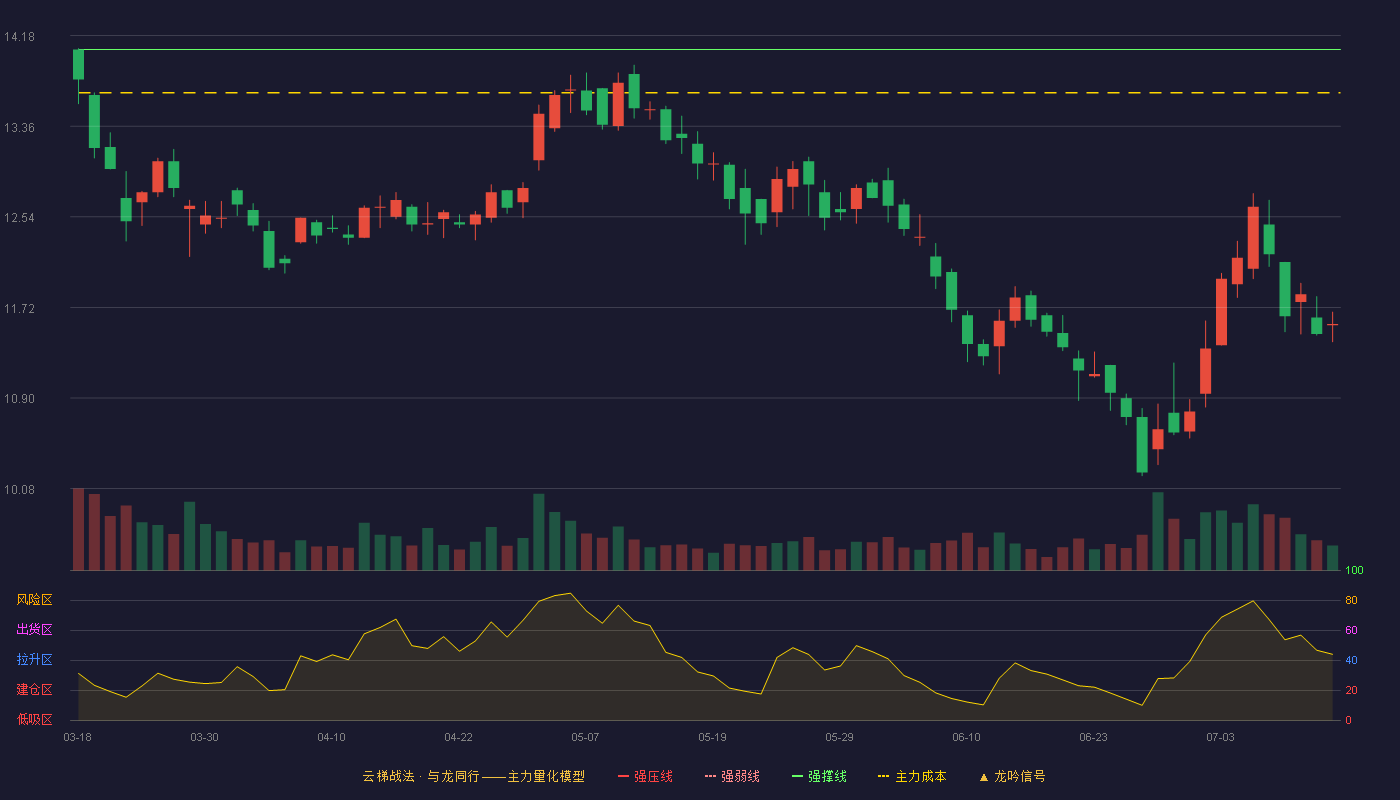The width and height of the screenshot is (1400, 800).
Task: Click the 06-10 date label
Action: tap(966, 737)
